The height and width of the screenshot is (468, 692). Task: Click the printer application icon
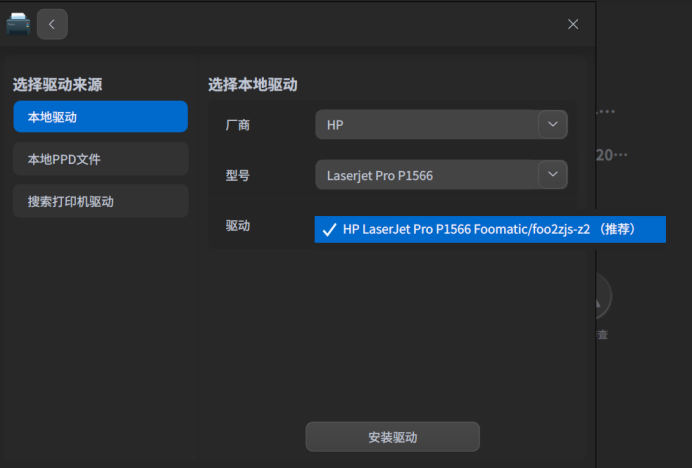[18, 24]
